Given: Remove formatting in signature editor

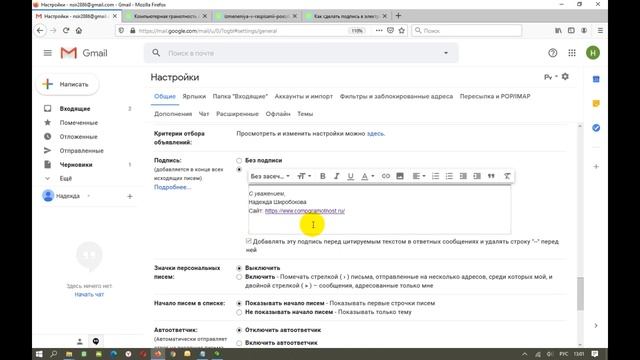Looking at the screenshot, I should point(507,176).
